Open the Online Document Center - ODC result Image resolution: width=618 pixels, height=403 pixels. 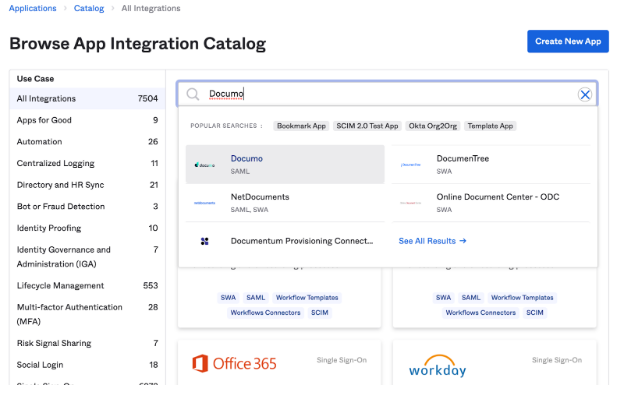tap(491, 203)
